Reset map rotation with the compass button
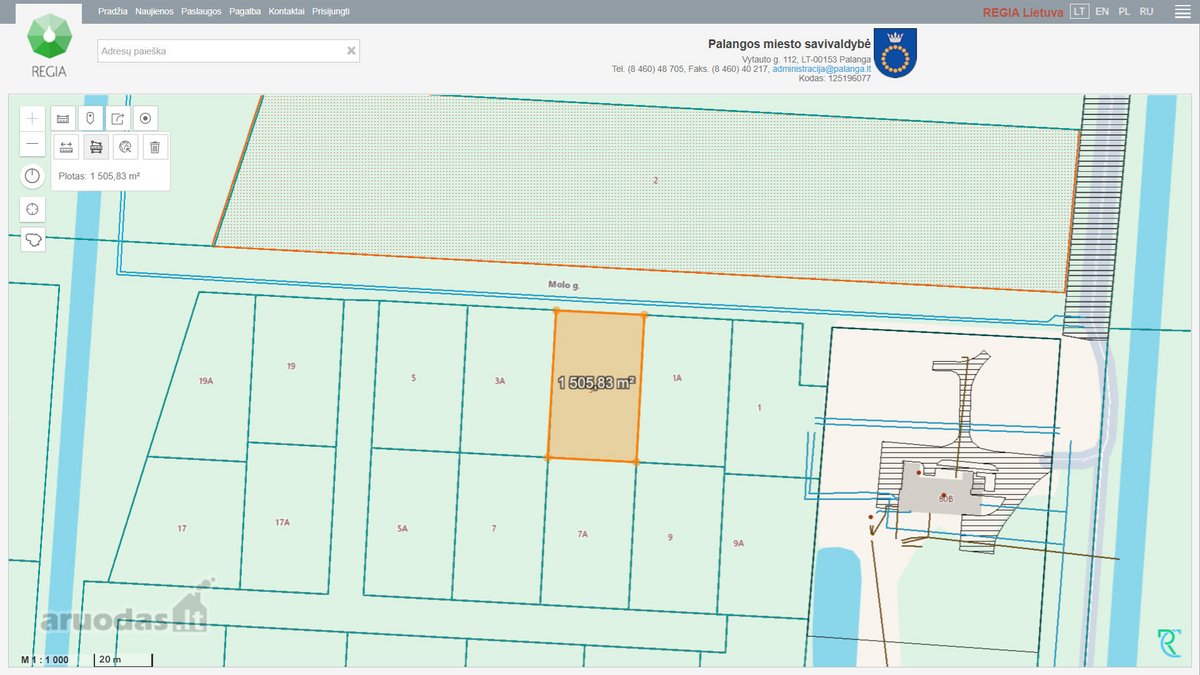The image size is (1200, 675). pos(33,177)
